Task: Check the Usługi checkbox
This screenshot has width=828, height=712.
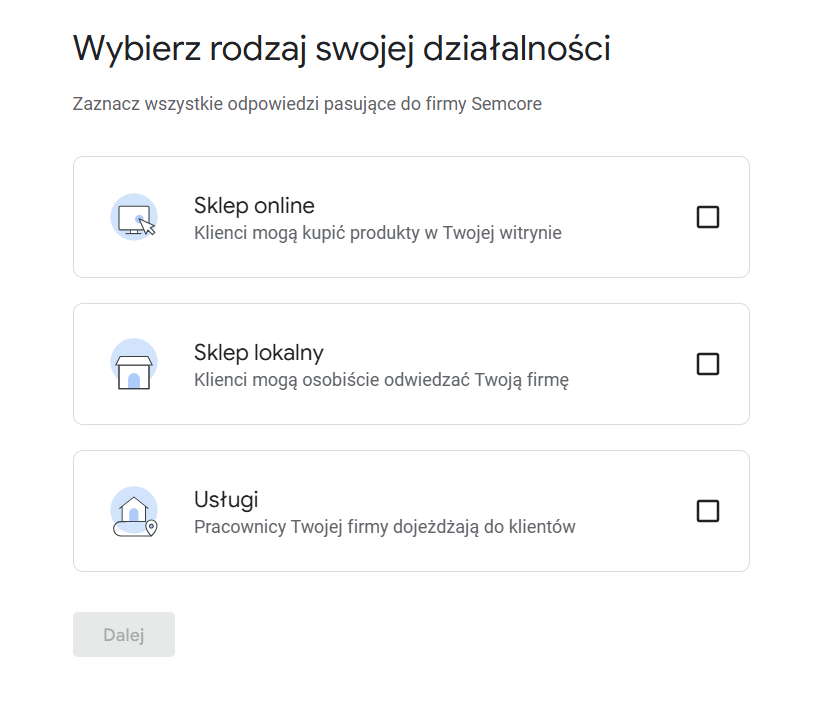Action: coord(707,511)
